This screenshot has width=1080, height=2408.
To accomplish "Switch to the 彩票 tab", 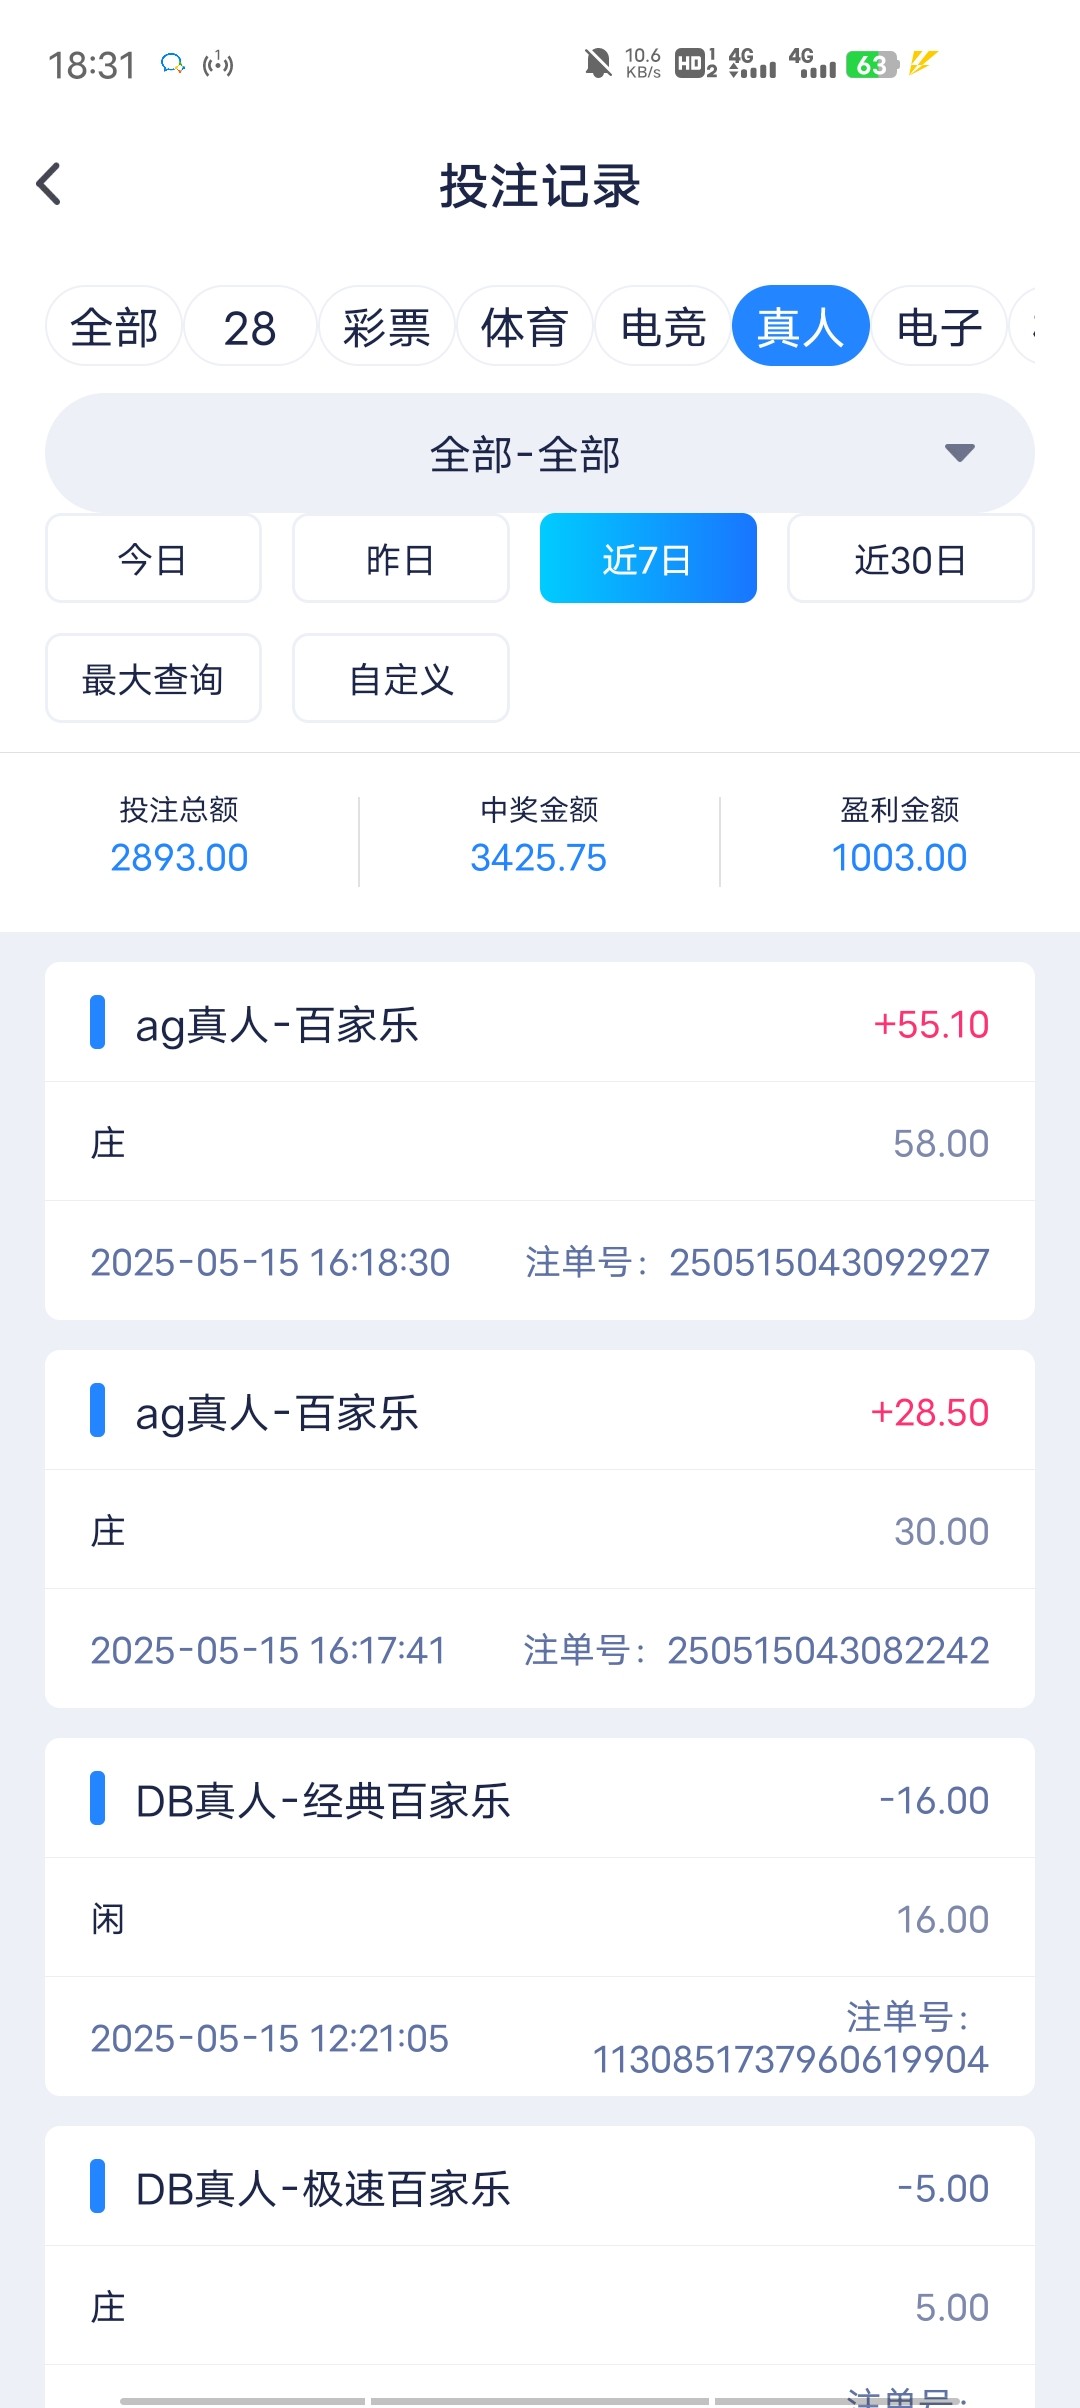I will coord(386,327).
